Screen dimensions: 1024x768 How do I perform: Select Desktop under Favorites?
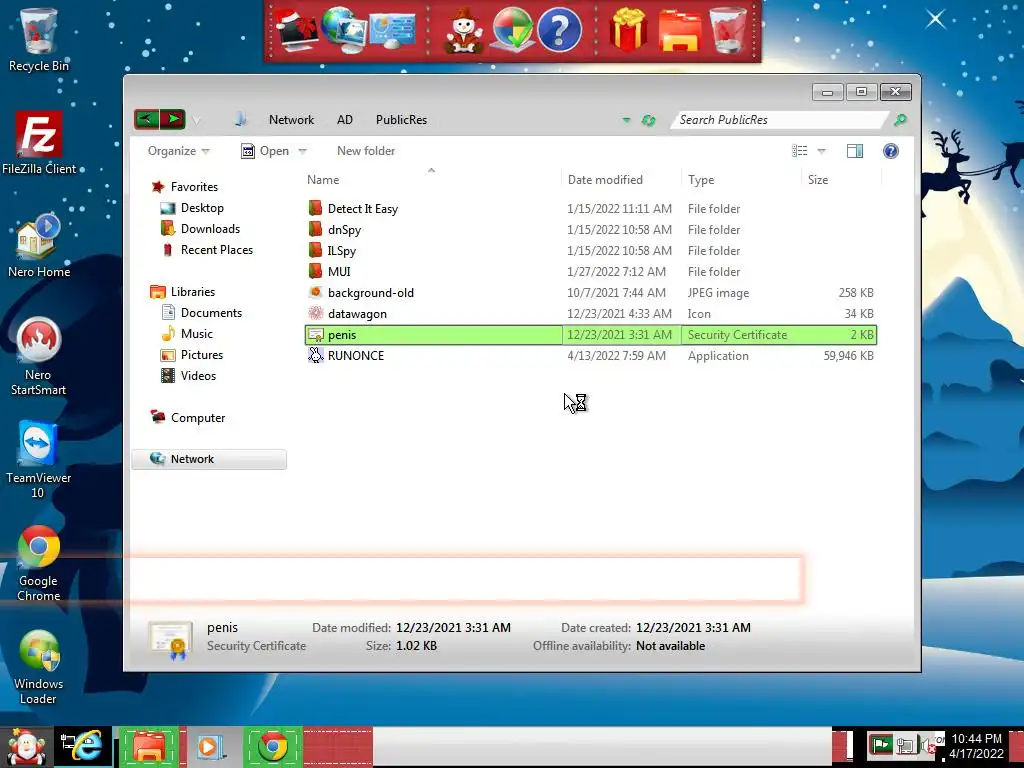tap(192, 208)
